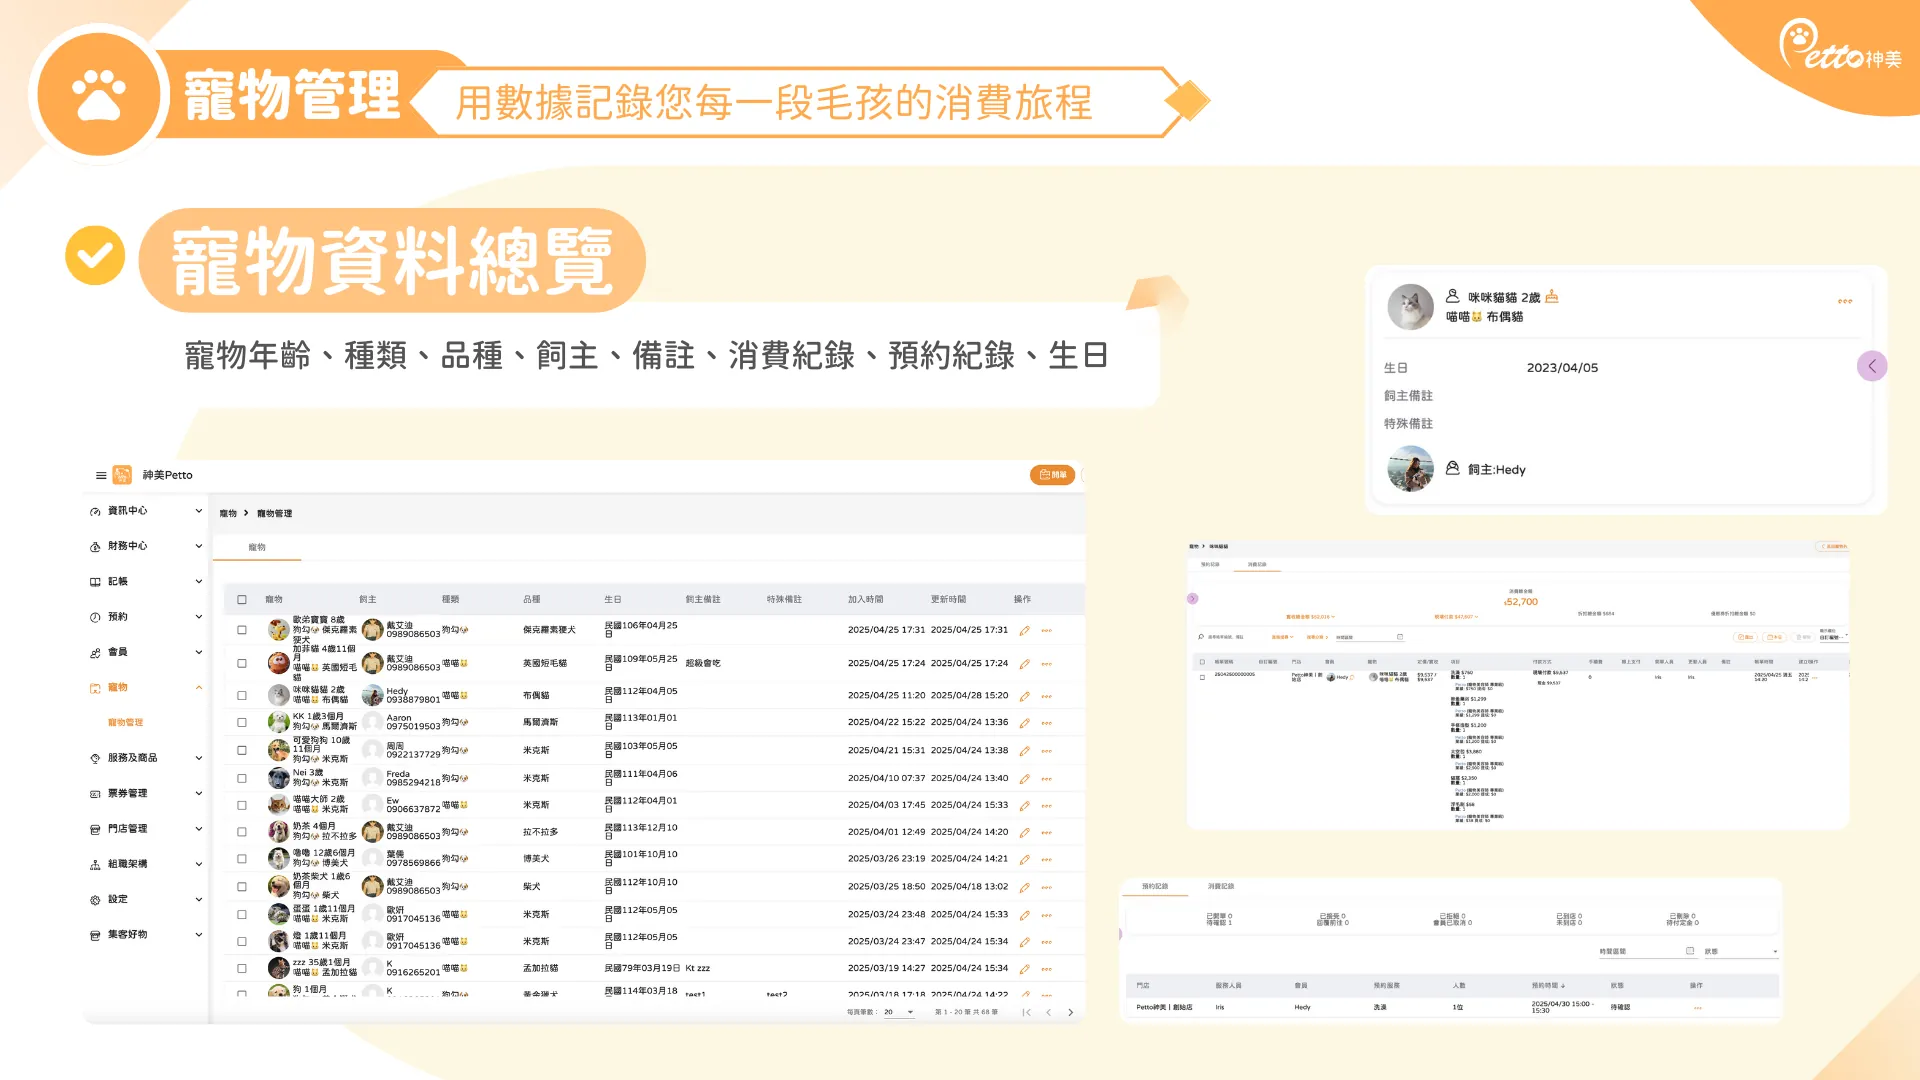This screenshot has width=1920, height=1080.
Task: Click Hedy owner avatar photo on card
Action: pyautogui.click(x=1410, y=469)
